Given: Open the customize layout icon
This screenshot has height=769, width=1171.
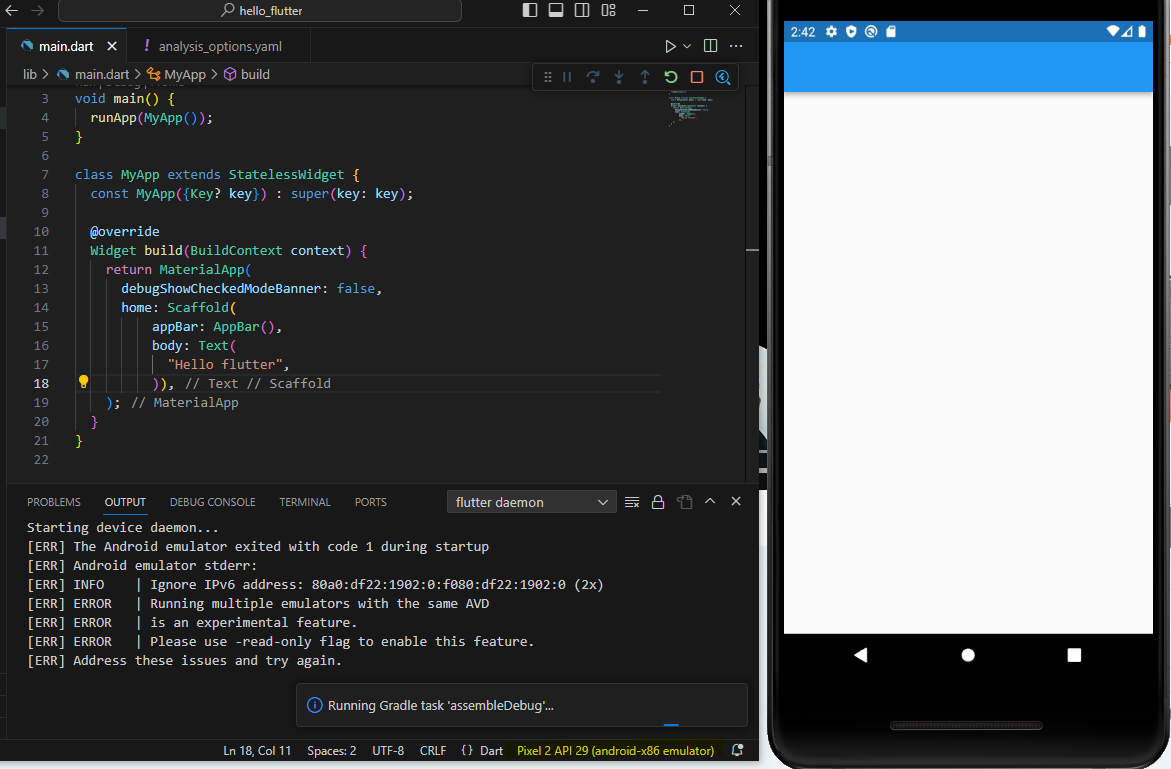Looking at the screenshot, I should click(x=609, y=10).
